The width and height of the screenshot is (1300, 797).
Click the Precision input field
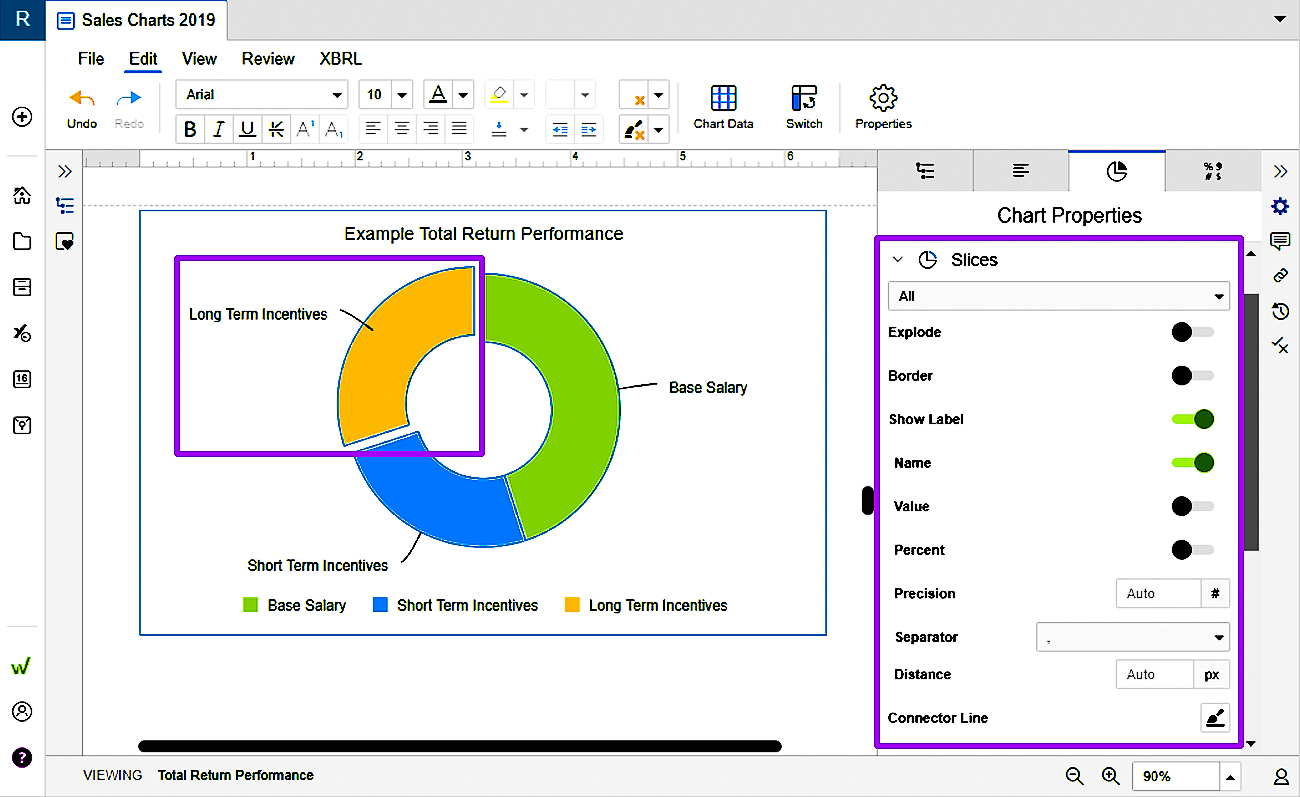click(x=1157, y=594)
